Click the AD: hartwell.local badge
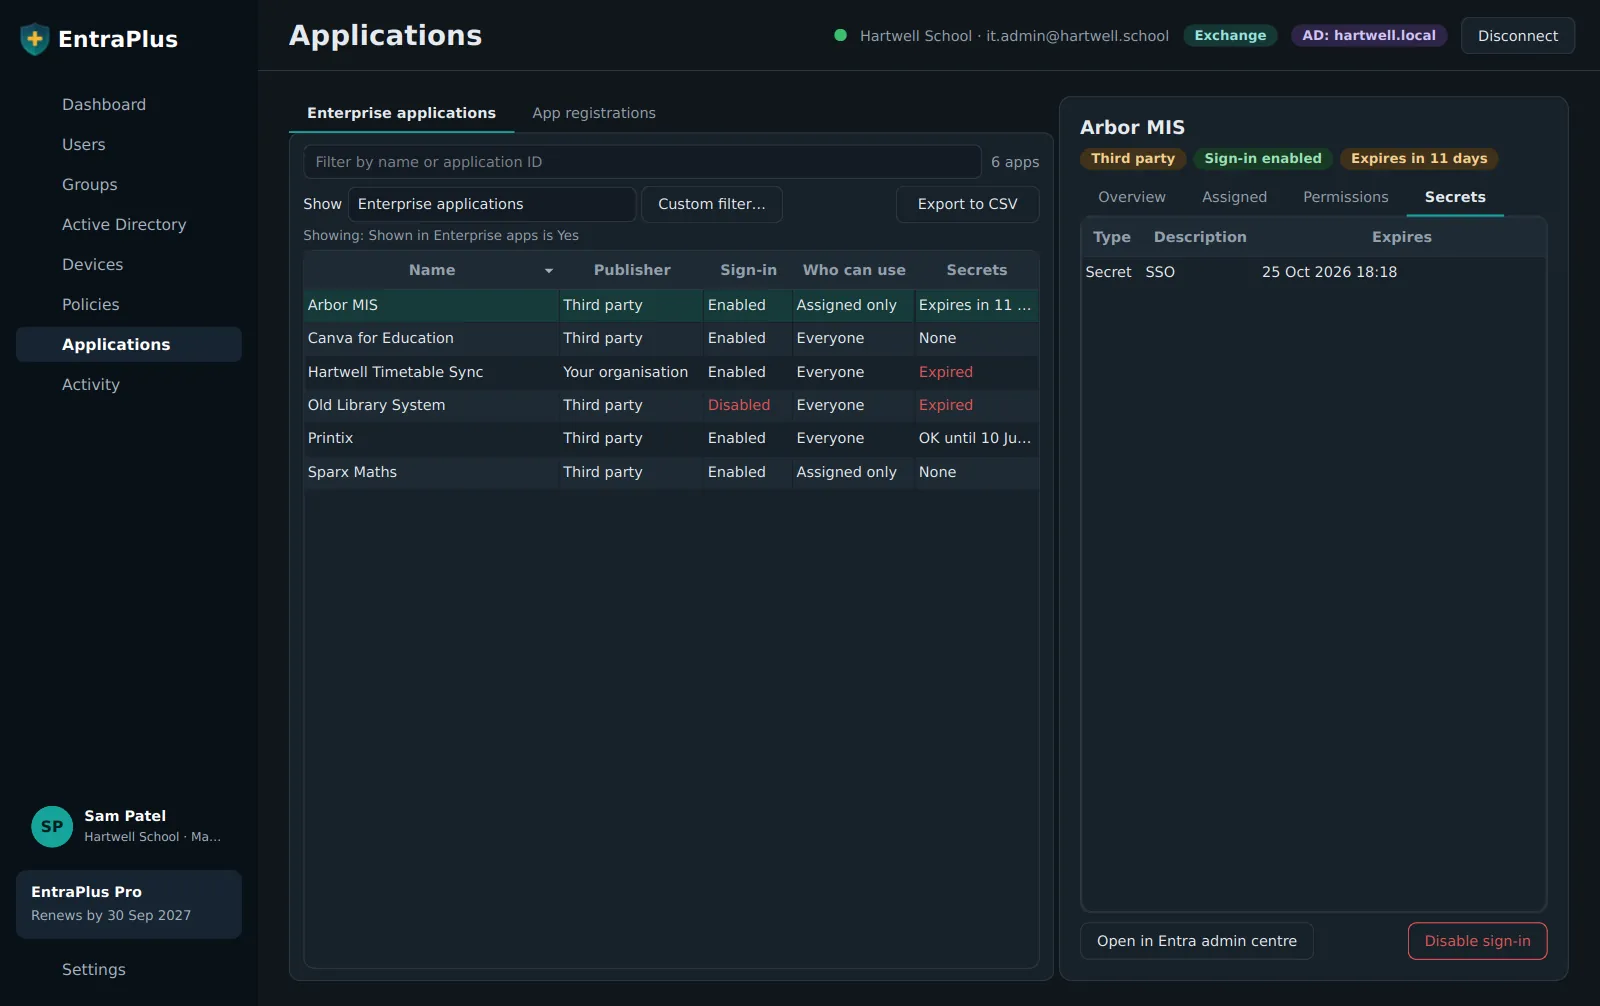Screen dimensions: 1600x1006 click(x=1368, y=36)
